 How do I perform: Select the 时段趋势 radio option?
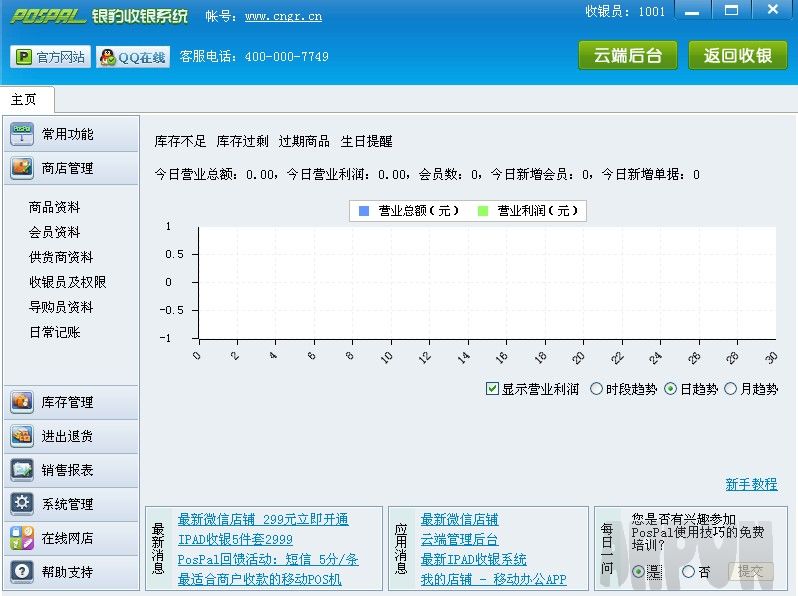(x=597, y=389)
